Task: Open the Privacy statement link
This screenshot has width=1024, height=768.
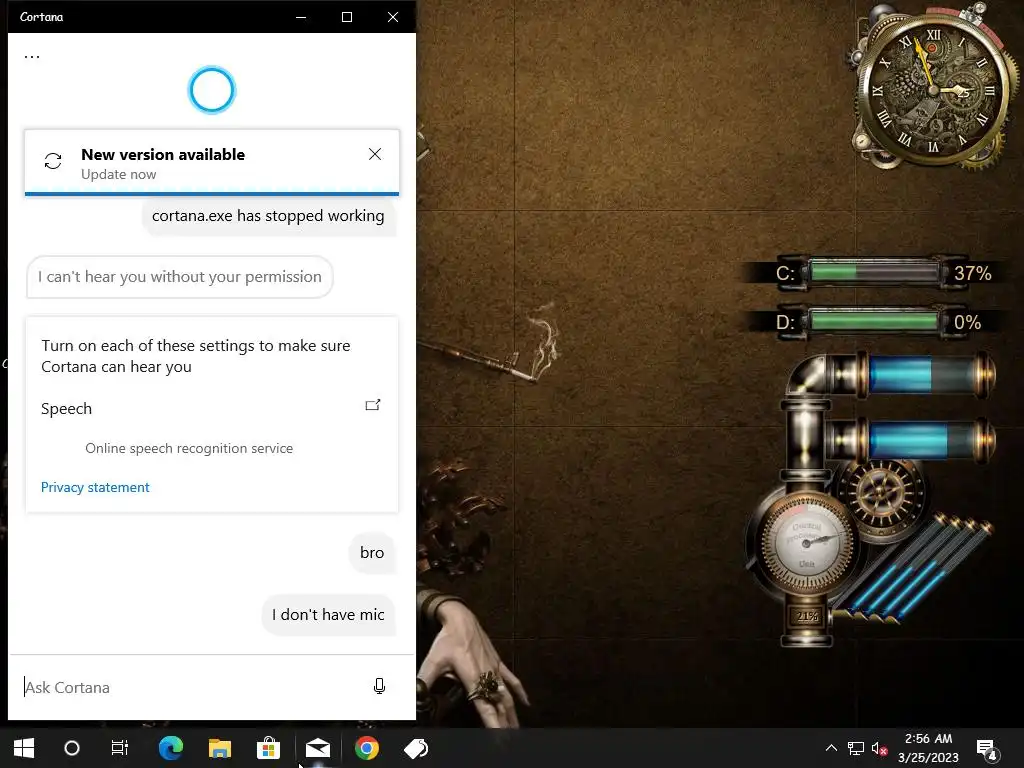Action: 95,487
